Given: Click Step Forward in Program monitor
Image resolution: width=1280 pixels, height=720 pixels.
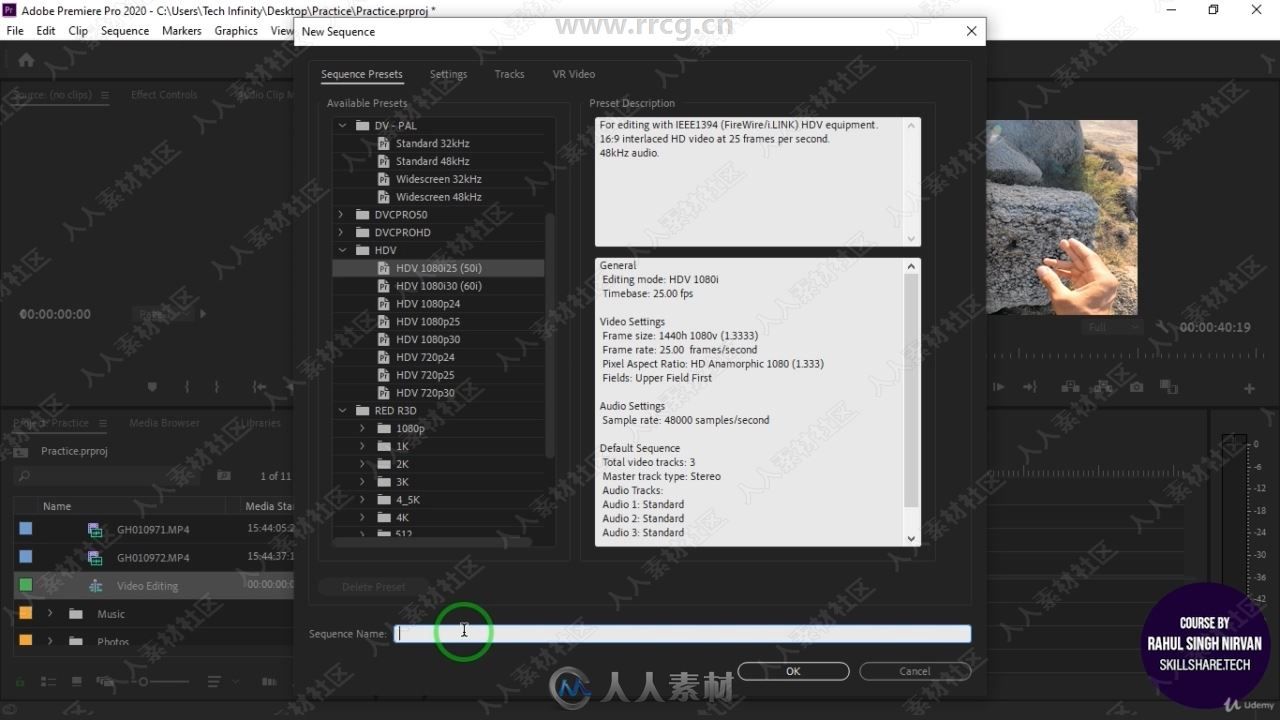Looking at the screenshot, I should coord(999,387).
